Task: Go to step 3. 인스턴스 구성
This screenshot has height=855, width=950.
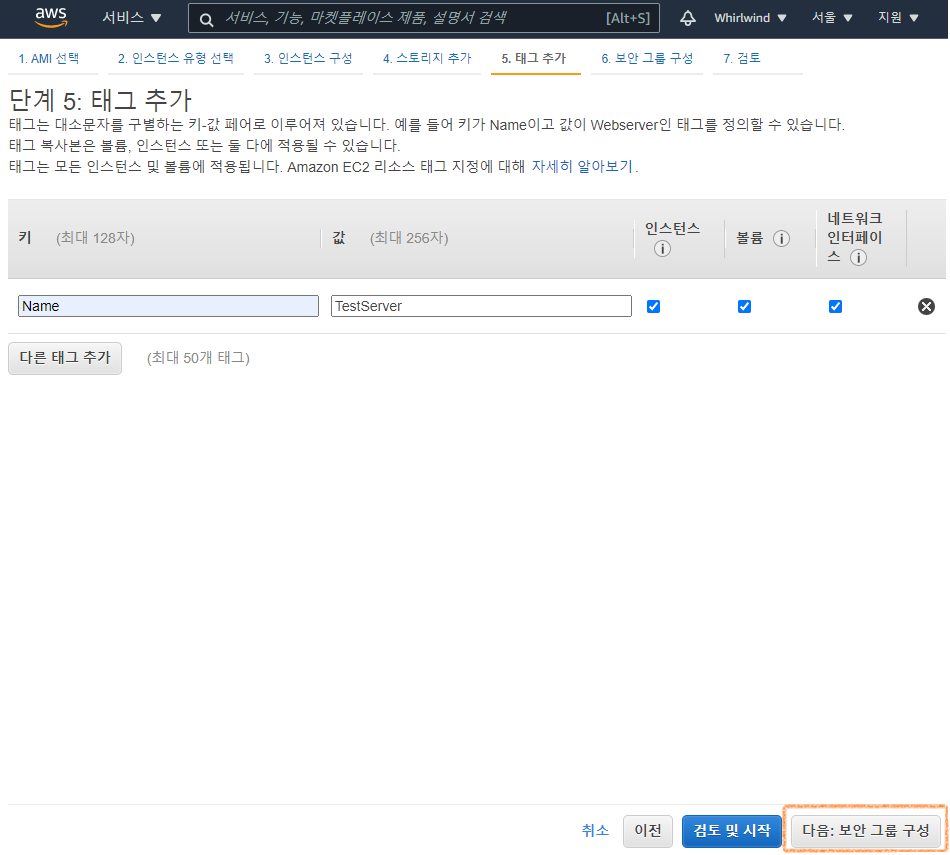Action: click(308, 58)
